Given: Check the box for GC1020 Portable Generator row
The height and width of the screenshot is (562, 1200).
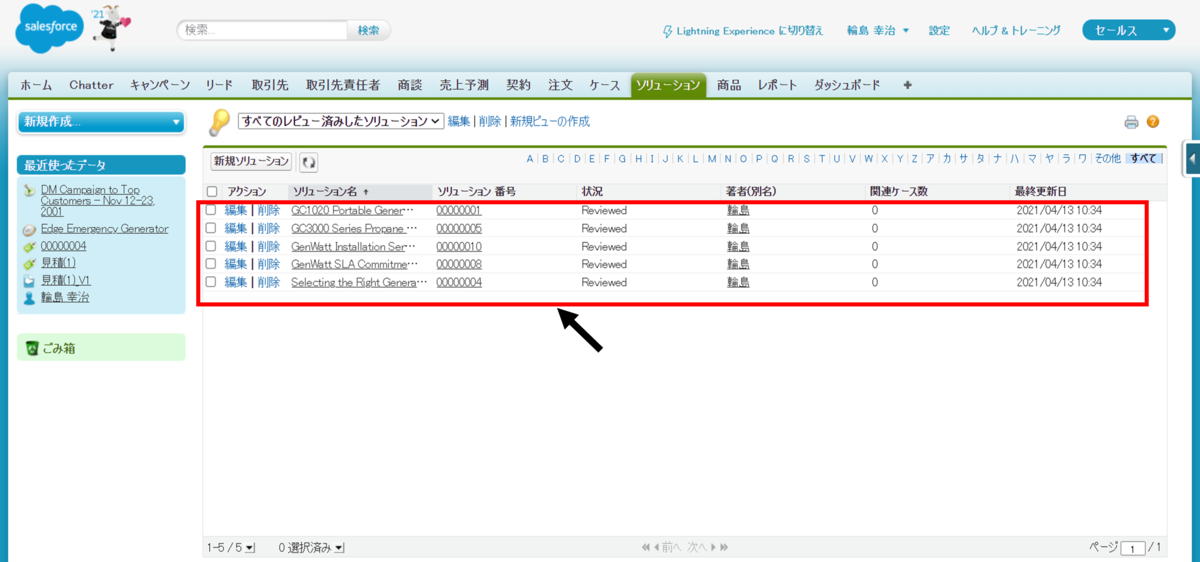Looking at the screenshot, I should [x=211, y=210].
